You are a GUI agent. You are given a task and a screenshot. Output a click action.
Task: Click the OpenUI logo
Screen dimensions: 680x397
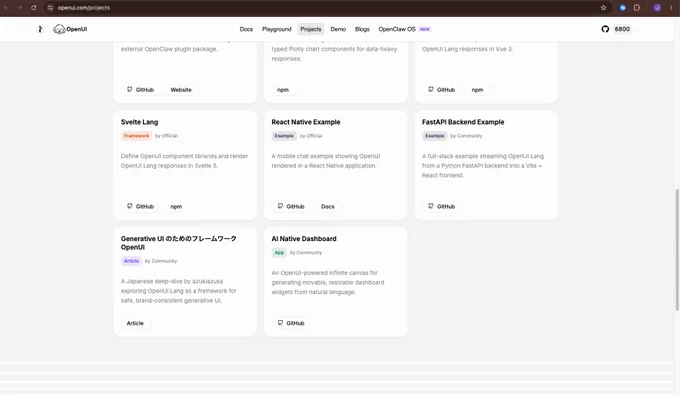(70, 29)
